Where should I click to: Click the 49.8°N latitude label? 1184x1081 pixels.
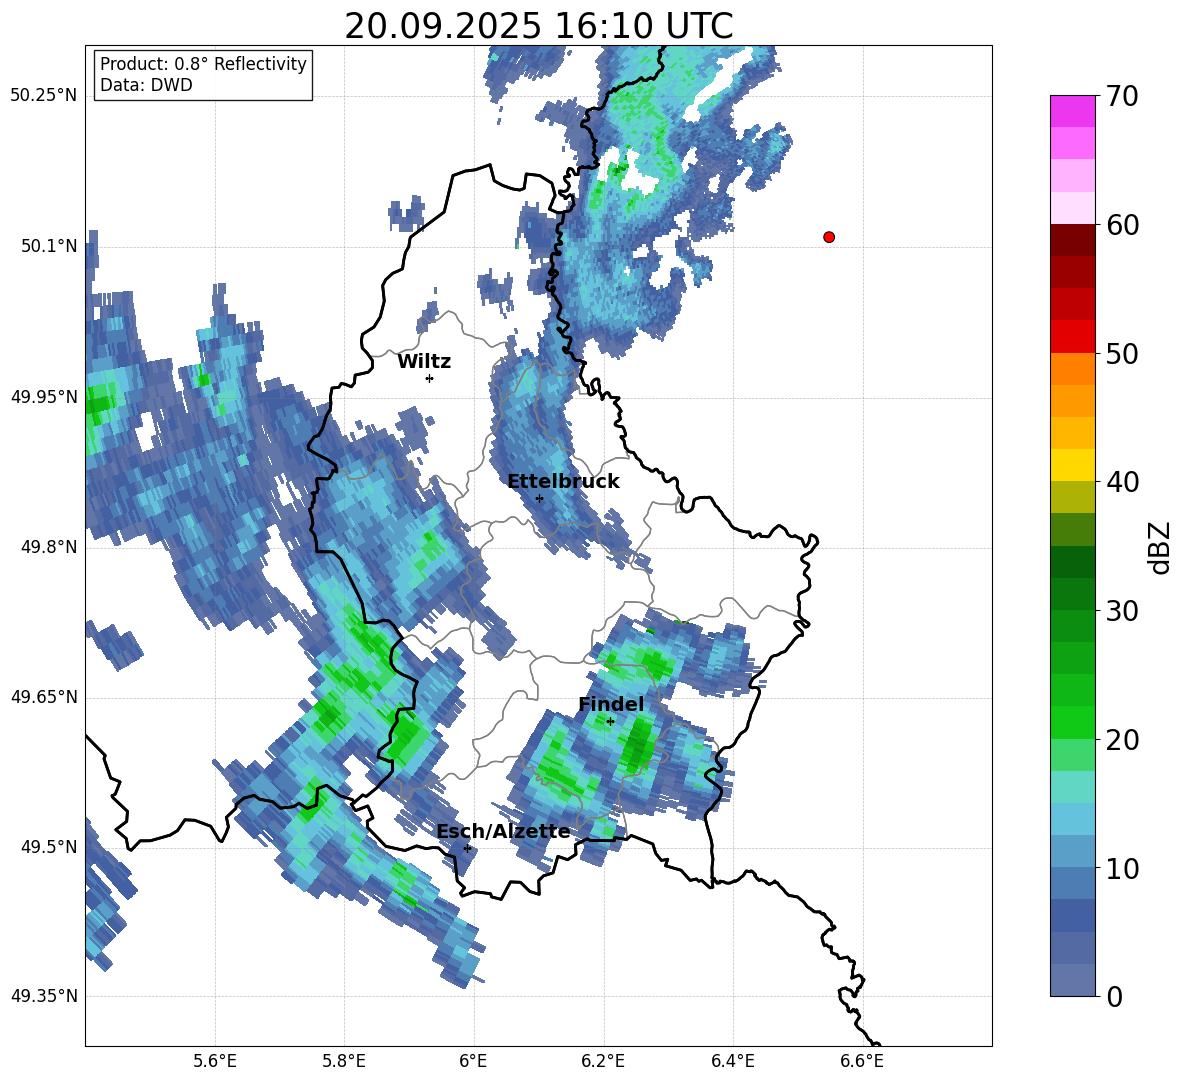[x=49, y=547]
